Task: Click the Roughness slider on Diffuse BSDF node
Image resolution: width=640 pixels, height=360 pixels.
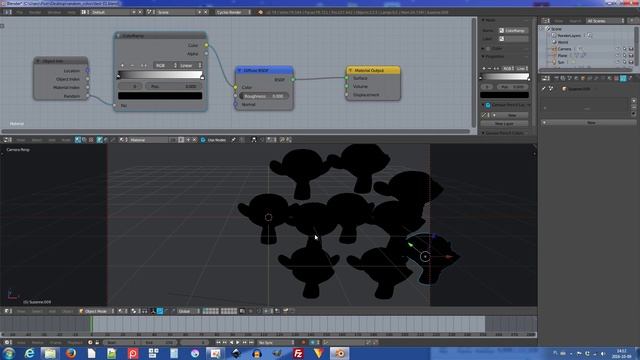Action: [x=264, y=96]
